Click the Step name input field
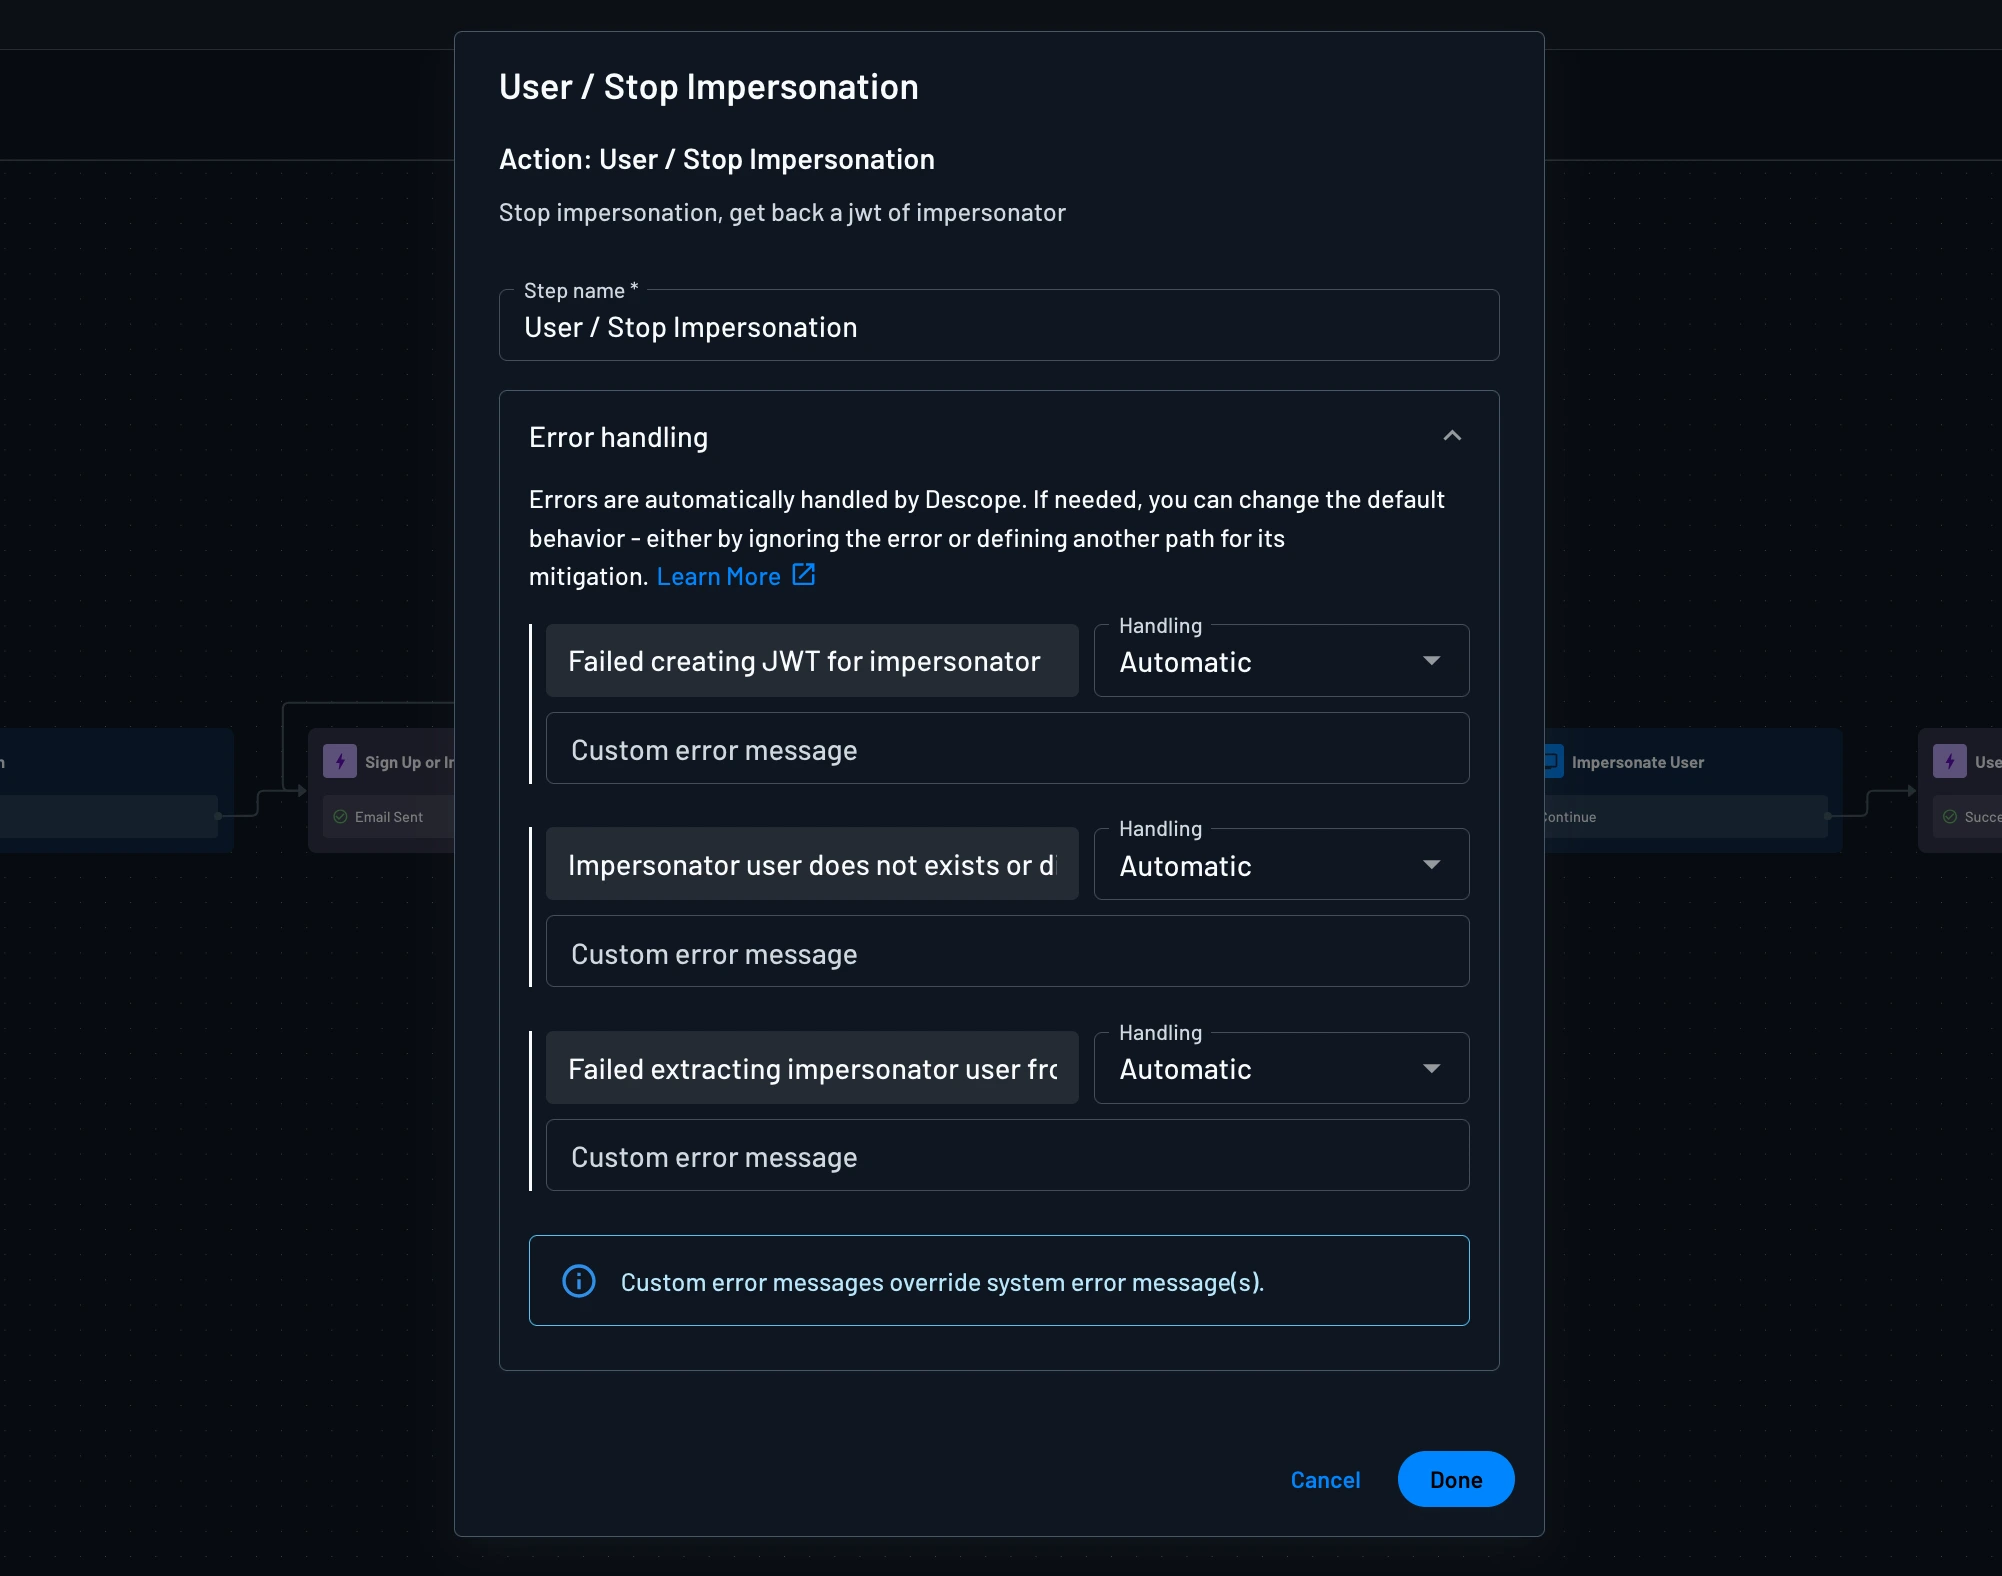Screen dimensions: 2002x1576 [999, 327]
